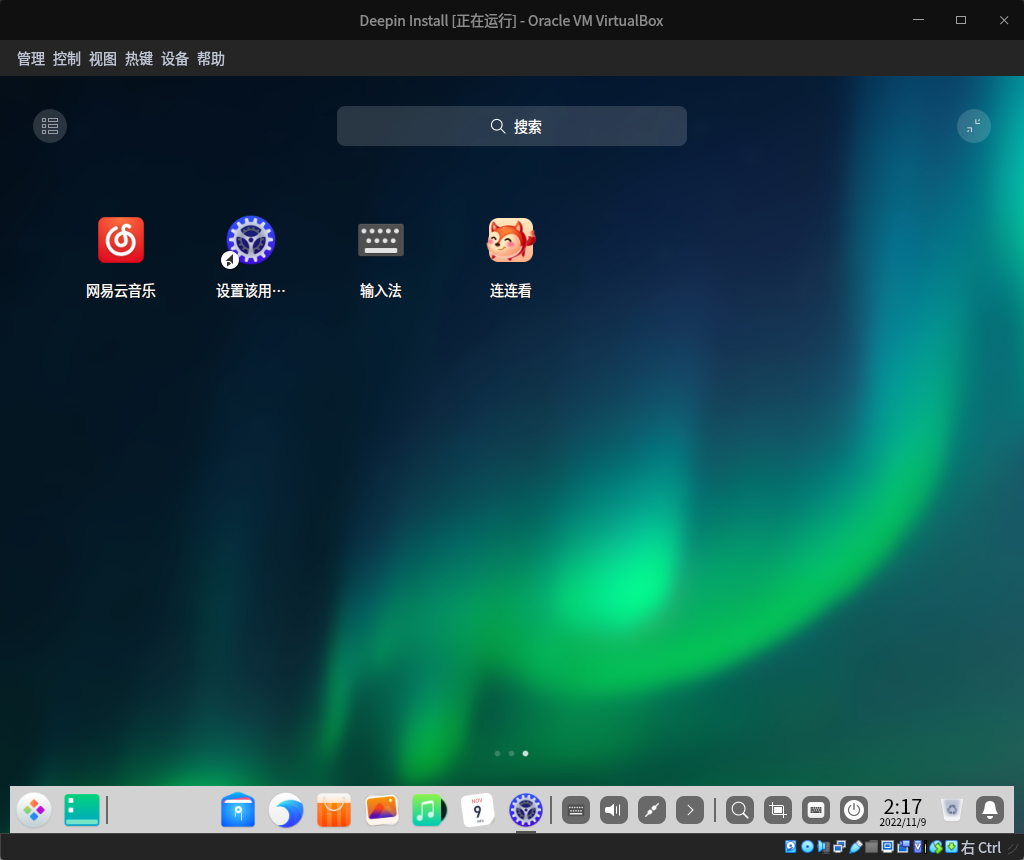This screenshot has height=860, width=1024.
Task: Click the 2:17 clock in dock
Action: (x=903, y=811)
